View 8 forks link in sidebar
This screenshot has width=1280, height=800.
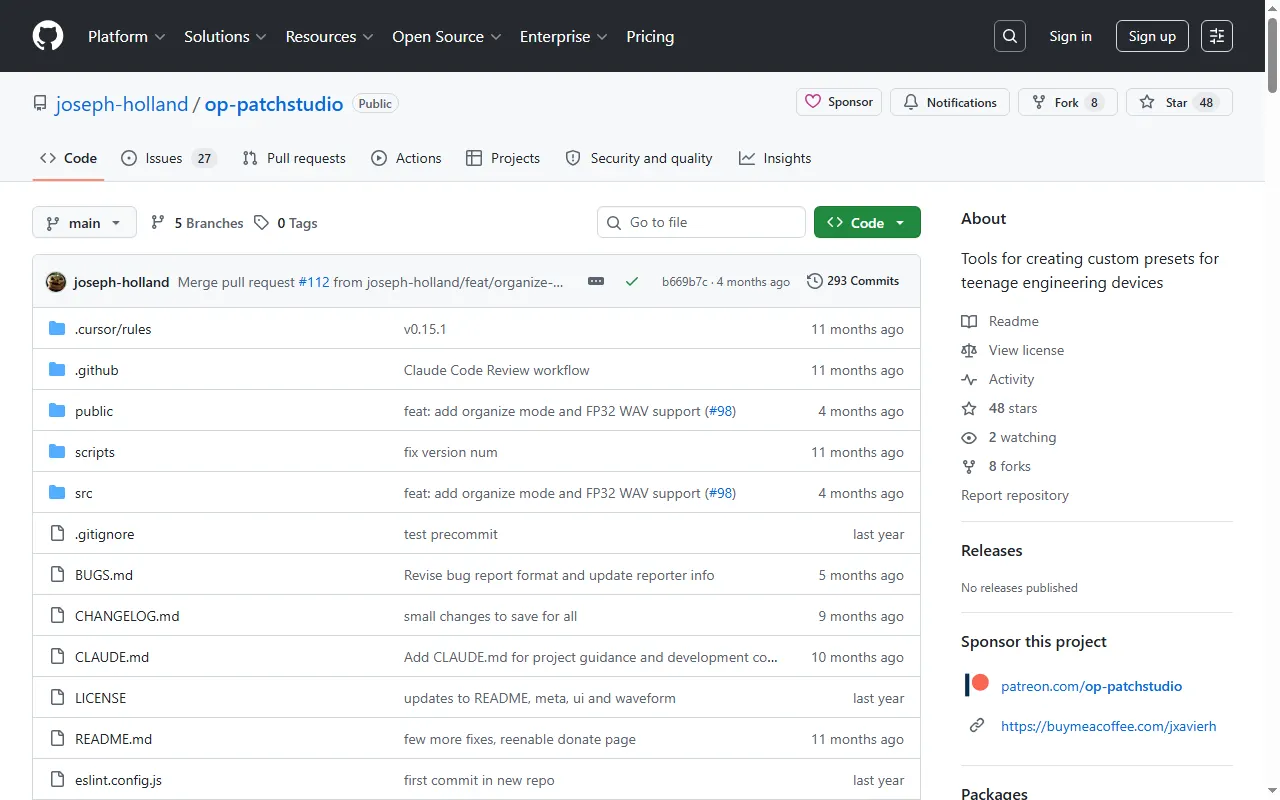996,466
